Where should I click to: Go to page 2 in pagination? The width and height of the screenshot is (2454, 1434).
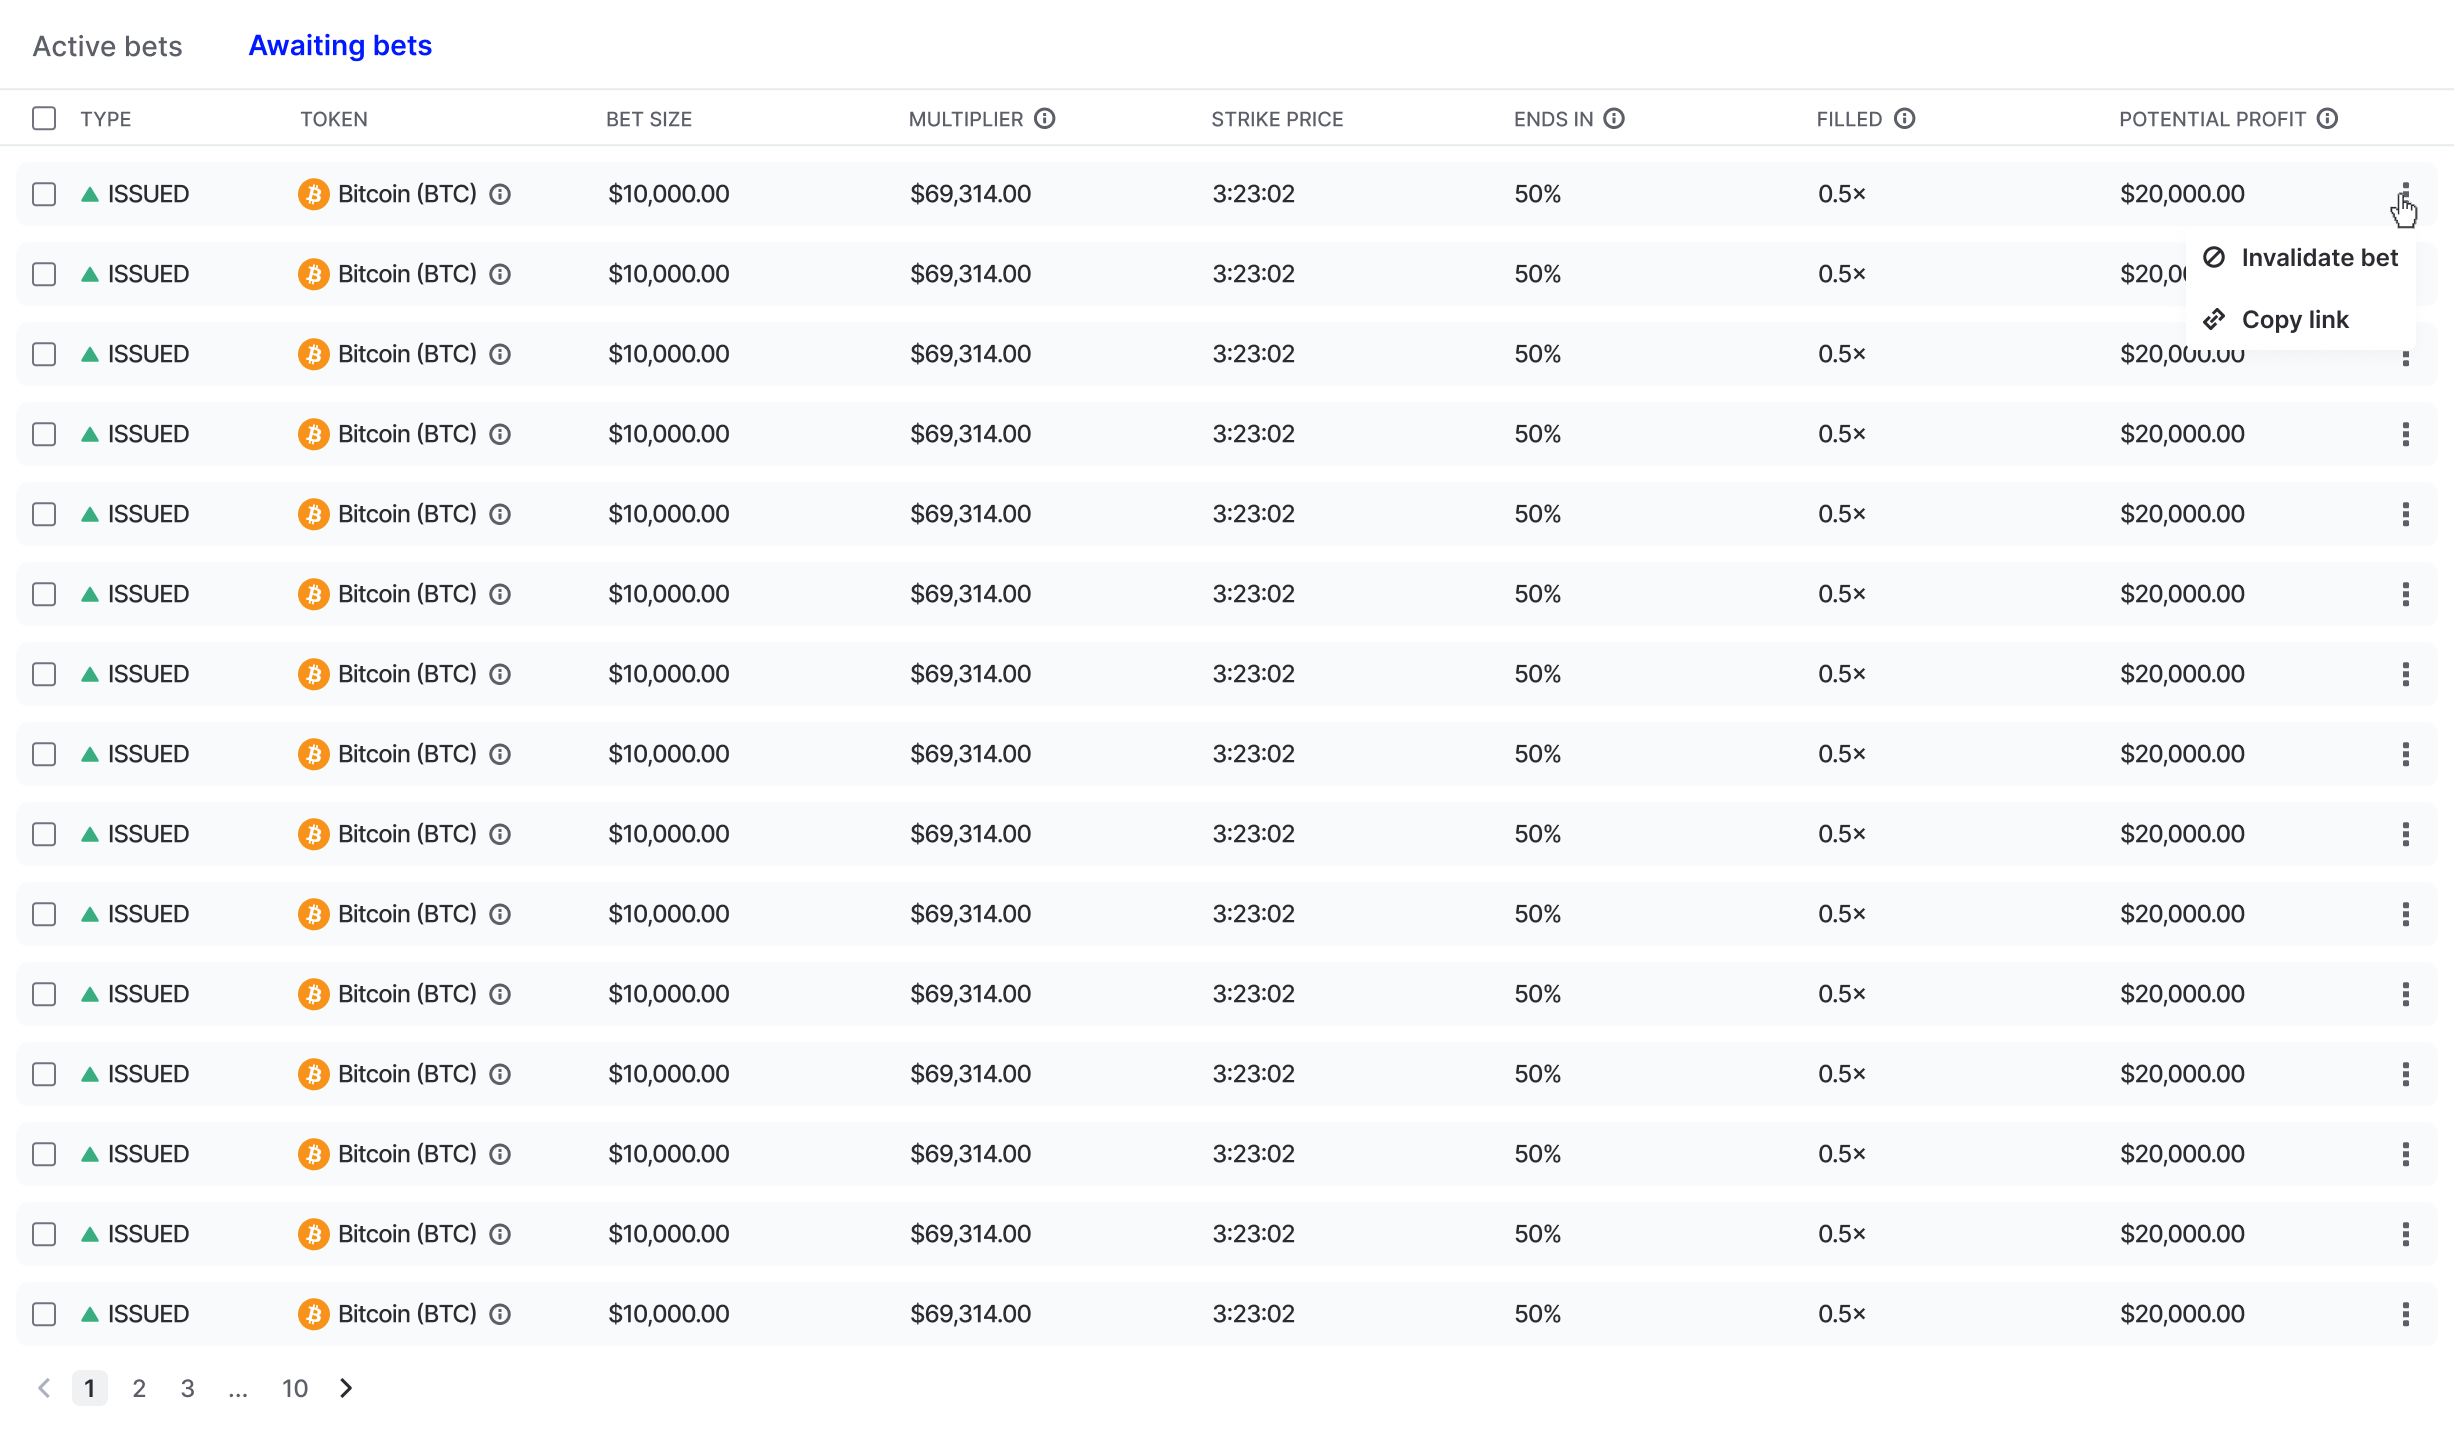click(x=139, y=1388)
